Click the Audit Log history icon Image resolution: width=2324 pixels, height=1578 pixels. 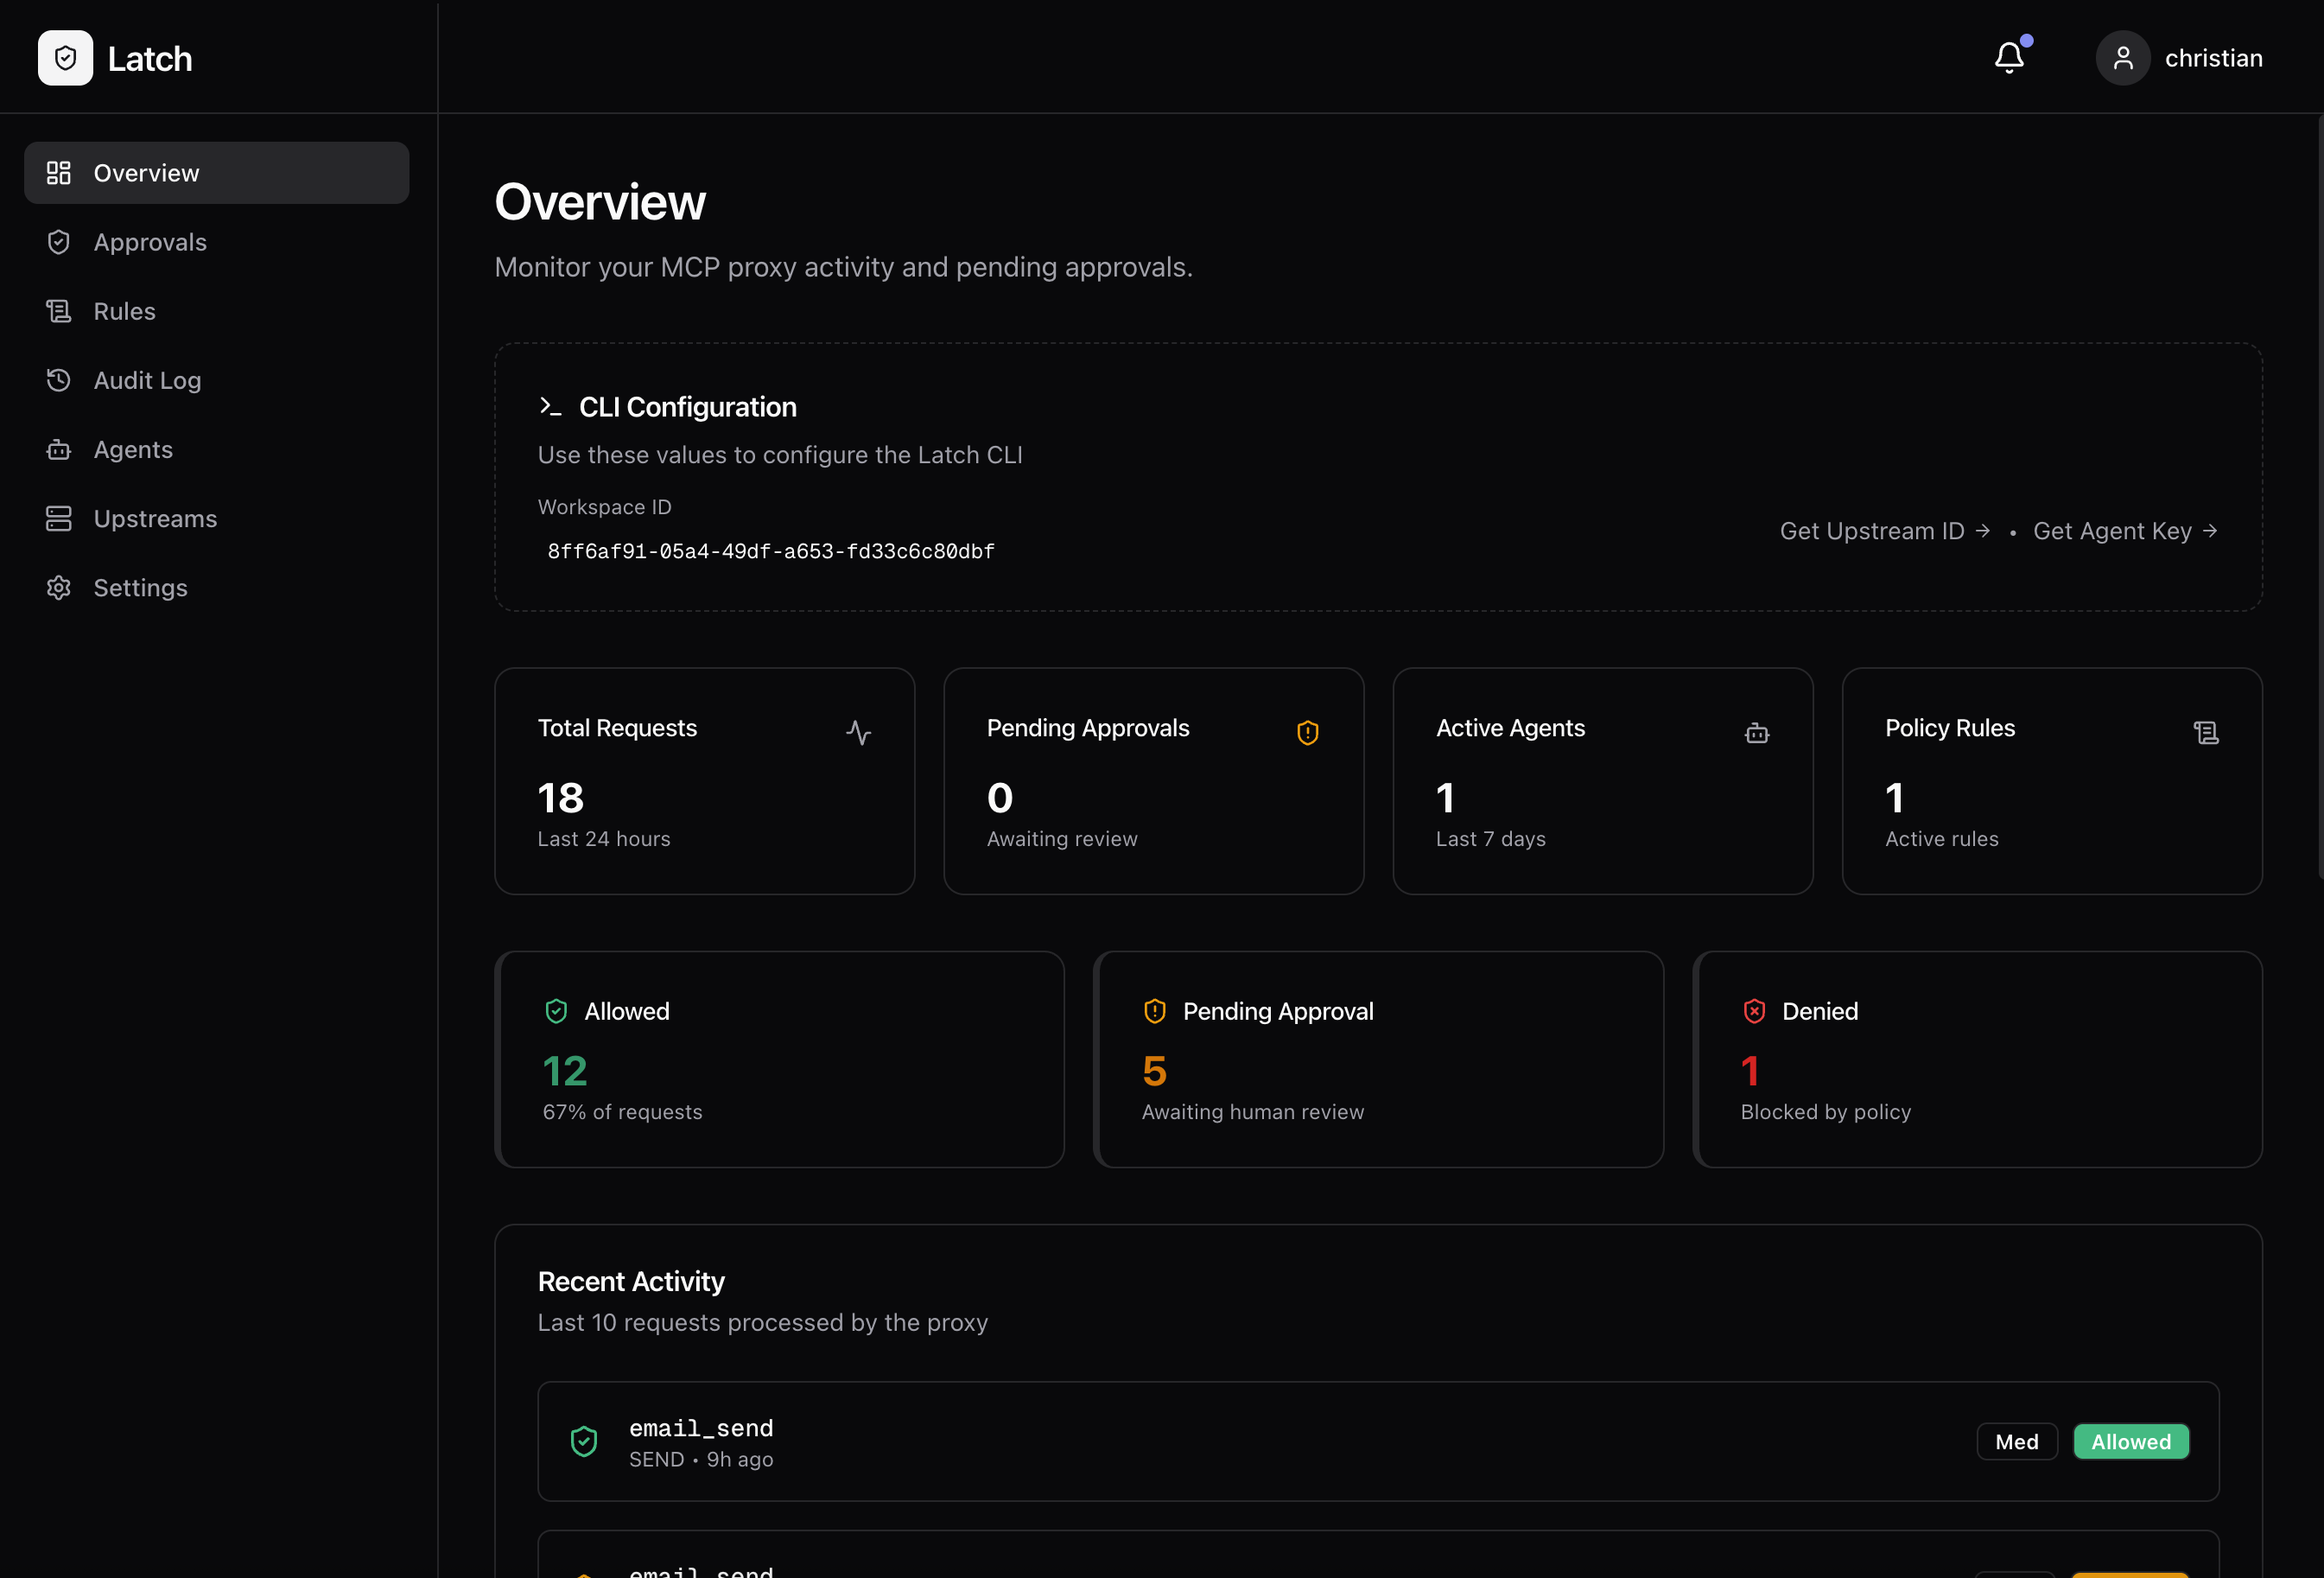pos(59,380)
